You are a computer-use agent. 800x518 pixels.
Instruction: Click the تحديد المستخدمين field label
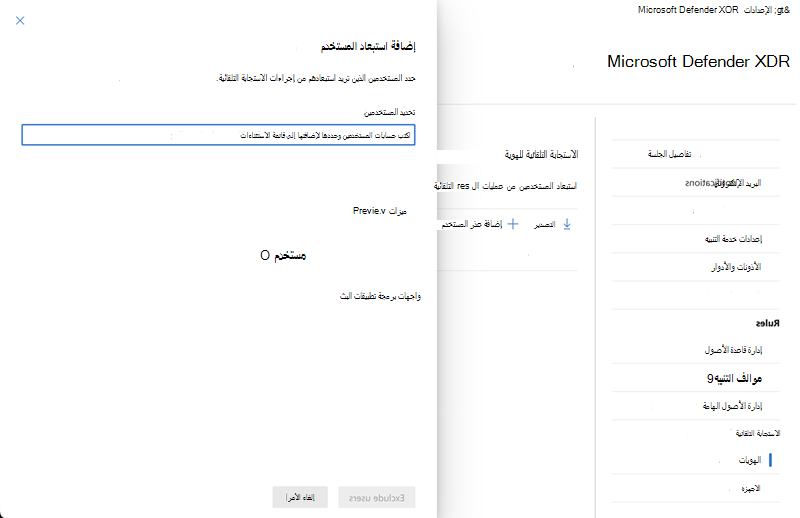click(389, 112)
